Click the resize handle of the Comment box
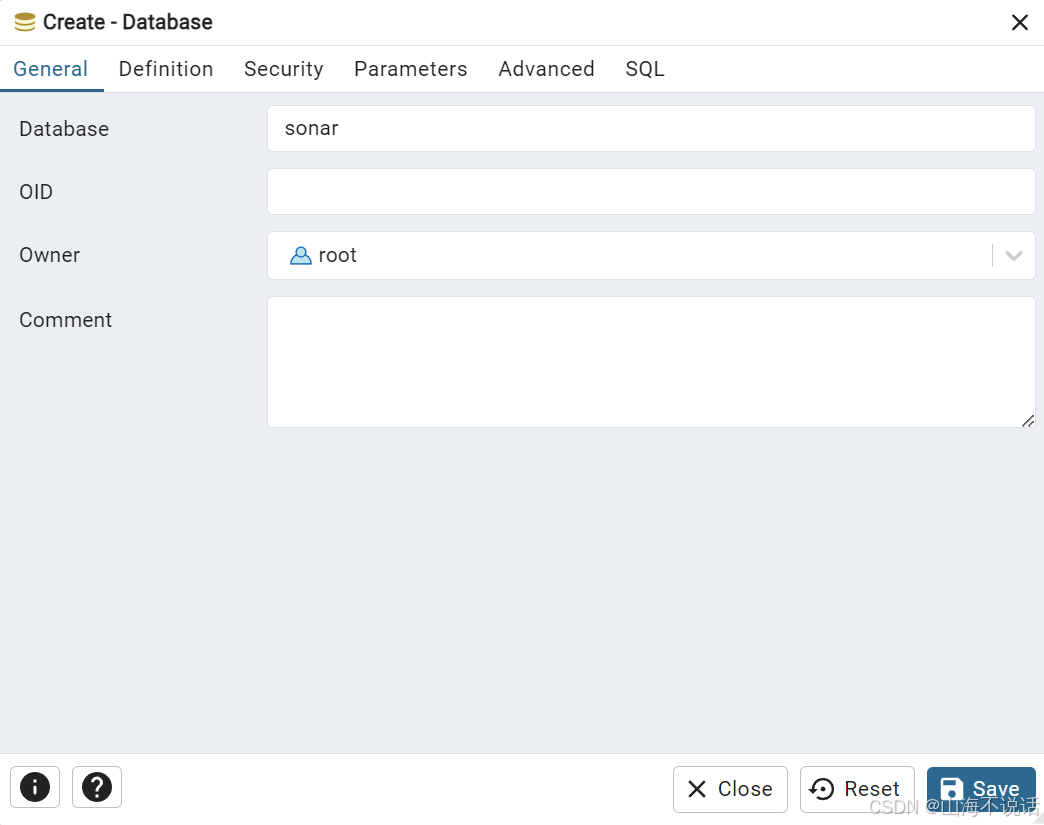The width and height of the screenshot is (1044, 825). [1028, 421]
